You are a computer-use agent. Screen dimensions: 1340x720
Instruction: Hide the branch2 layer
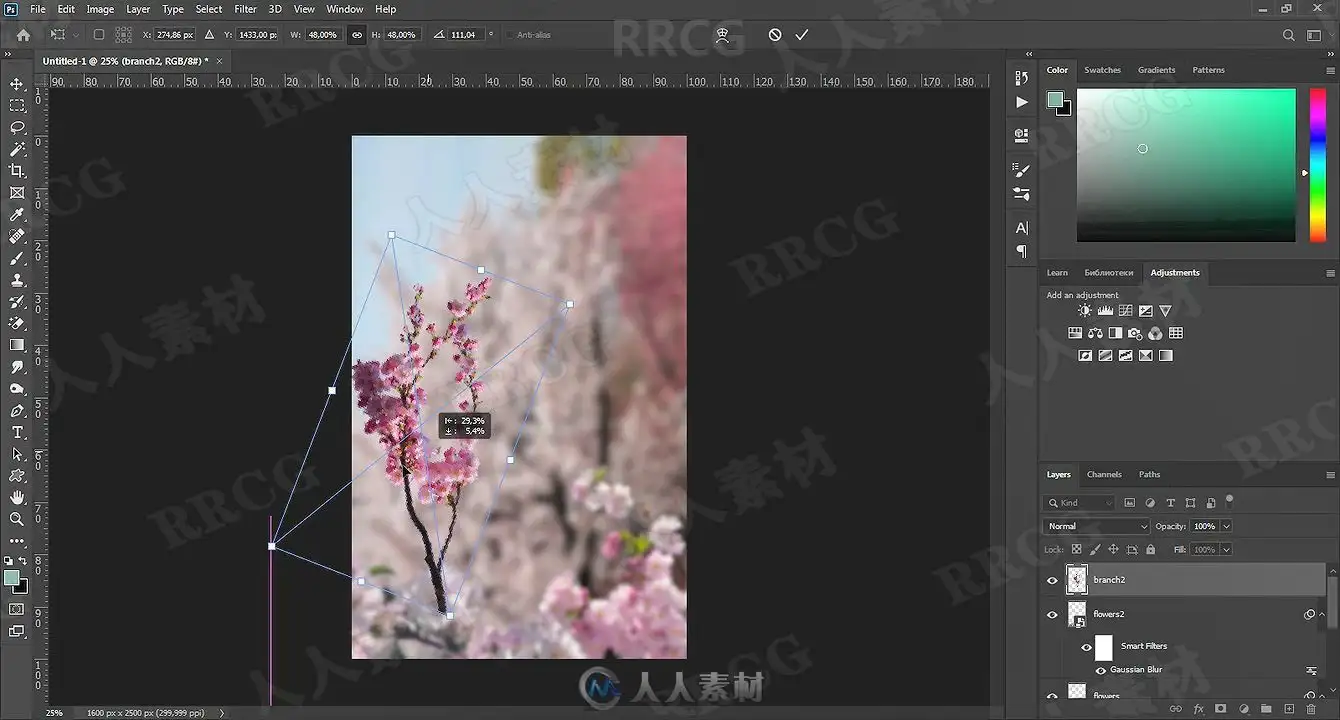pyautogui.click(x=1052, y=580)
